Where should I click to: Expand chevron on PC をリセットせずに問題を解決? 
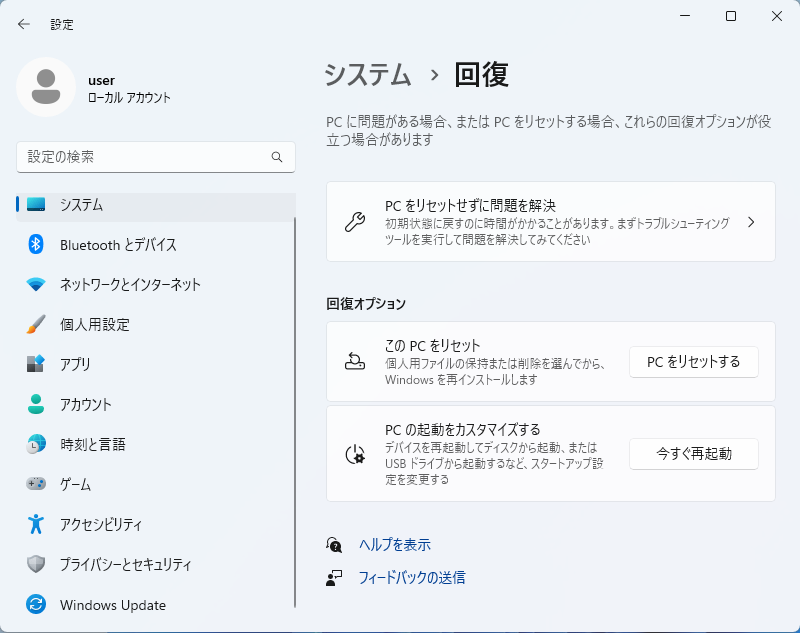pos(751,222)
